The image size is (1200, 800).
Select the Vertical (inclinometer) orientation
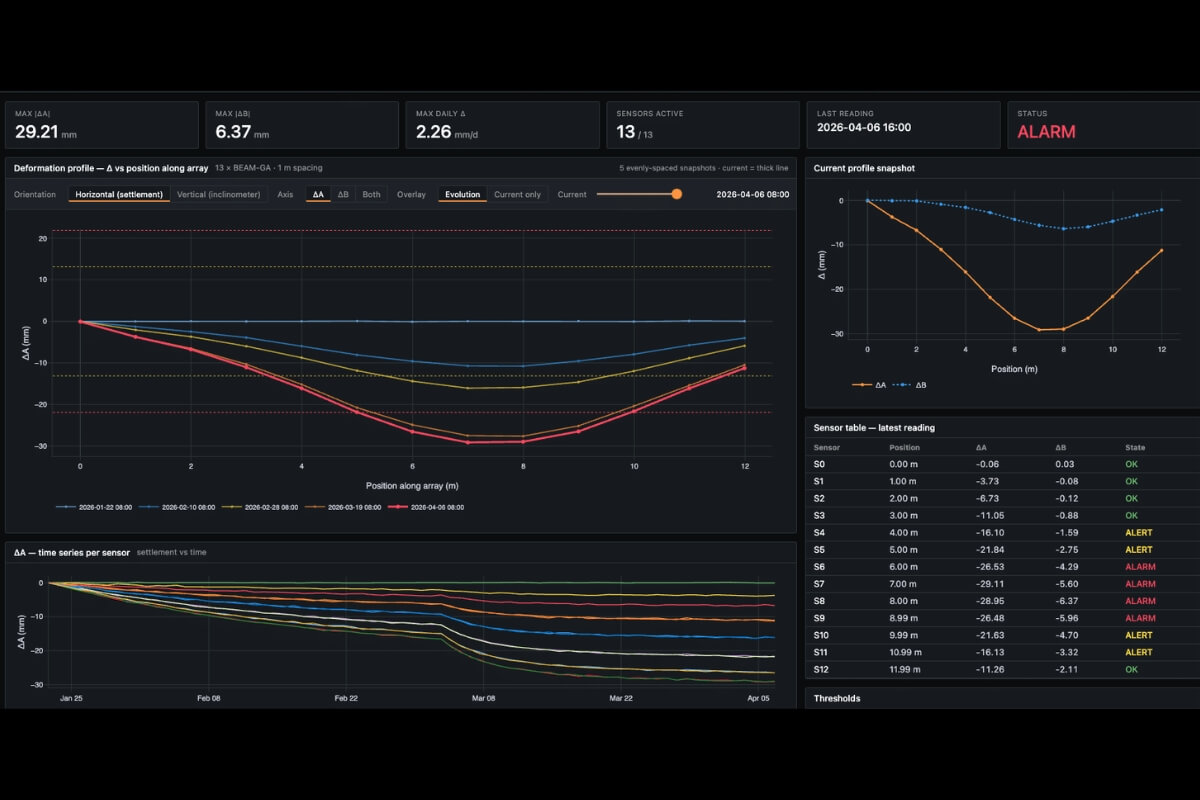(x=219, y=194)
